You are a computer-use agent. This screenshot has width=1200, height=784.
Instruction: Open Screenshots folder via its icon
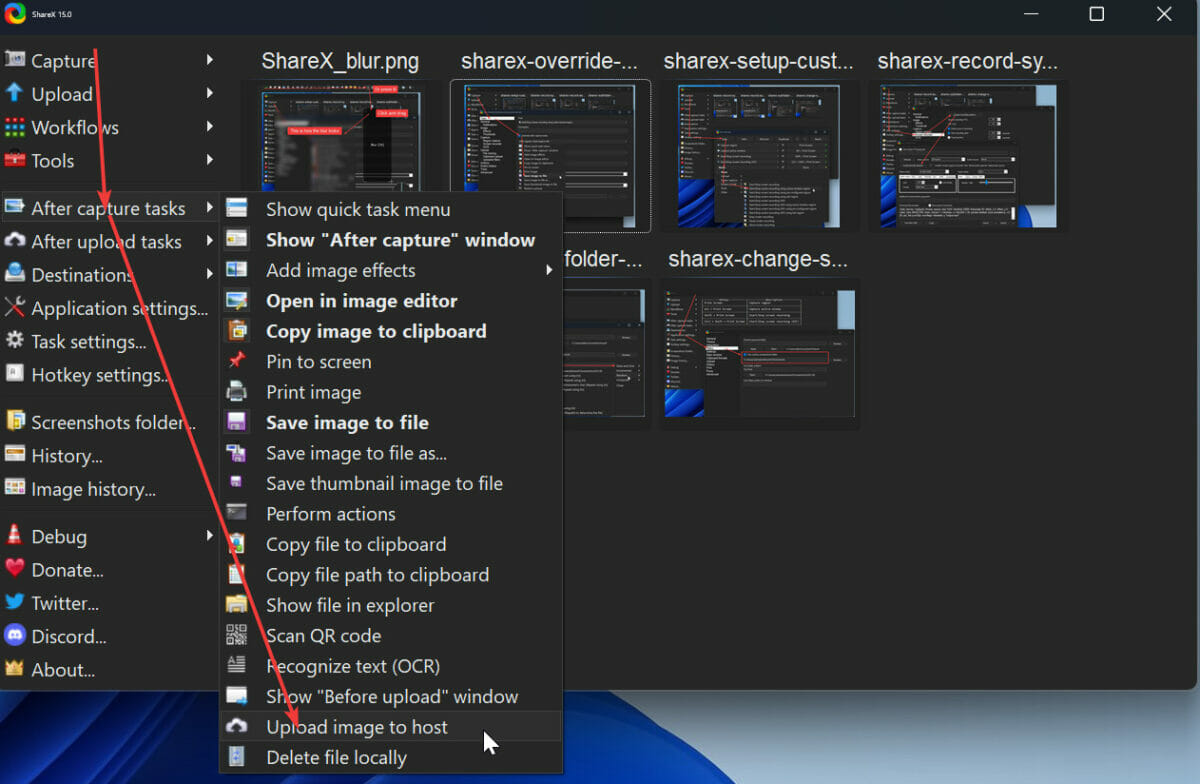pyautogui.click(x=15, y=422)
